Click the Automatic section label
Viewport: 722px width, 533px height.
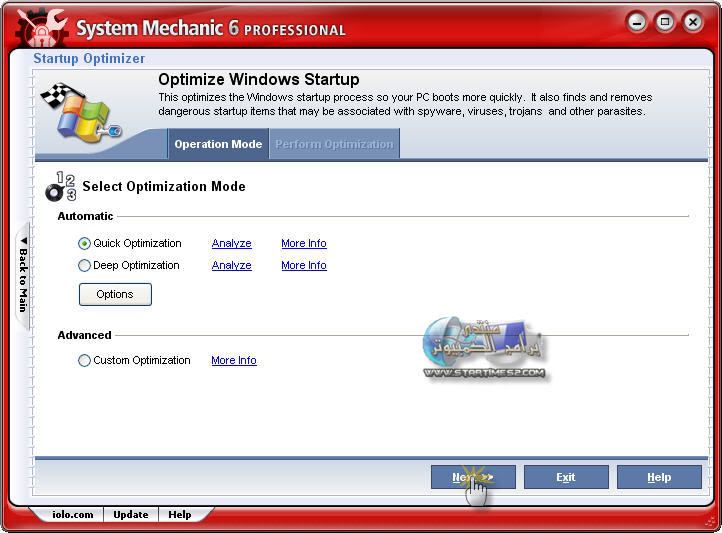coord(85,216)
